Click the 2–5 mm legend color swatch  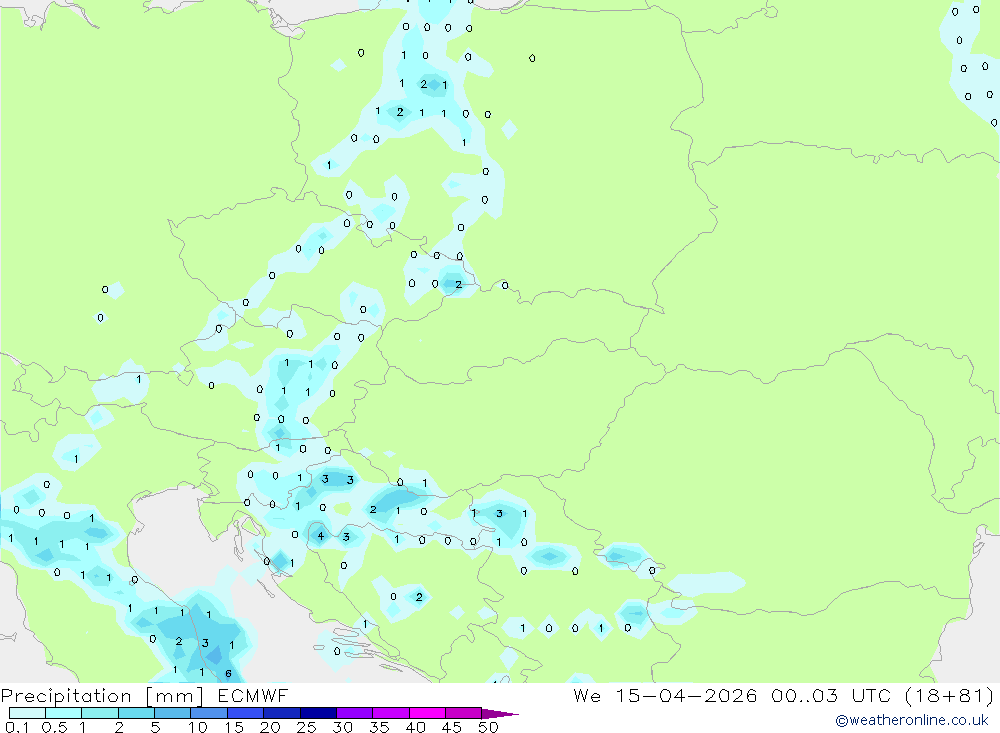click(136, 713)
